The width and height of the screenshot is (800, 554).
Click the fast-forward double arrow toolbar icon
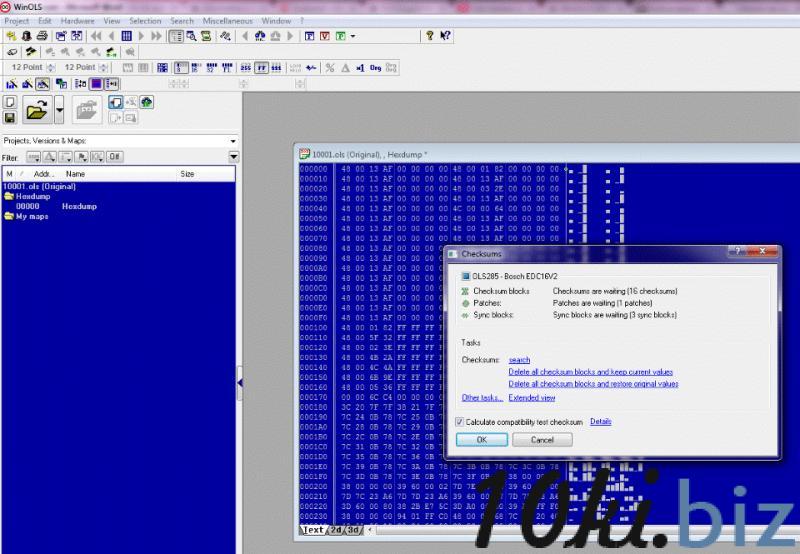(157, 36)
